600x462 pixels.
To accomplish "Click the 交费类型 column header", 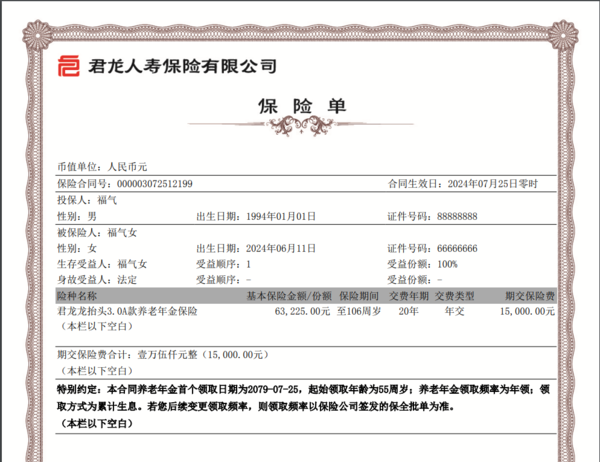I will point(454,296).
